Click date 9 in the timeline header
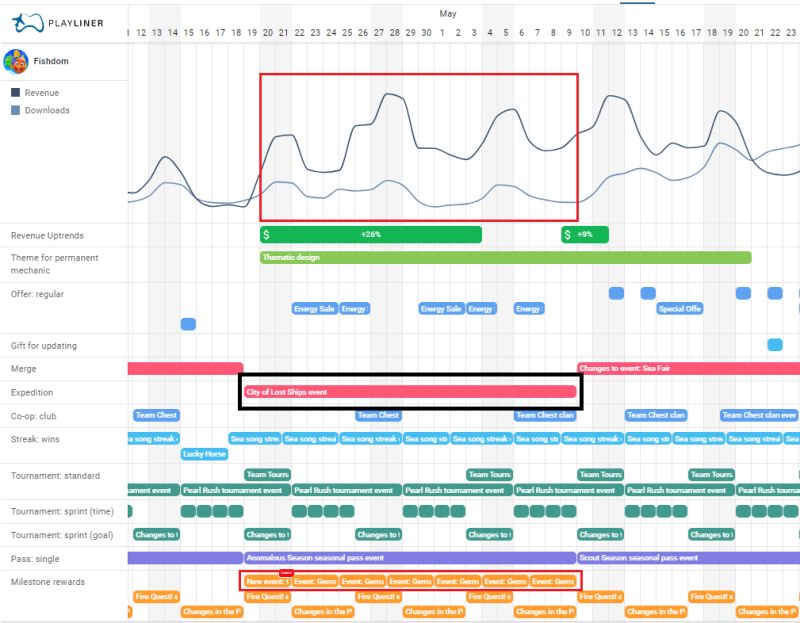This screenshot has width=800, height=623. click(x=569, y=33)
